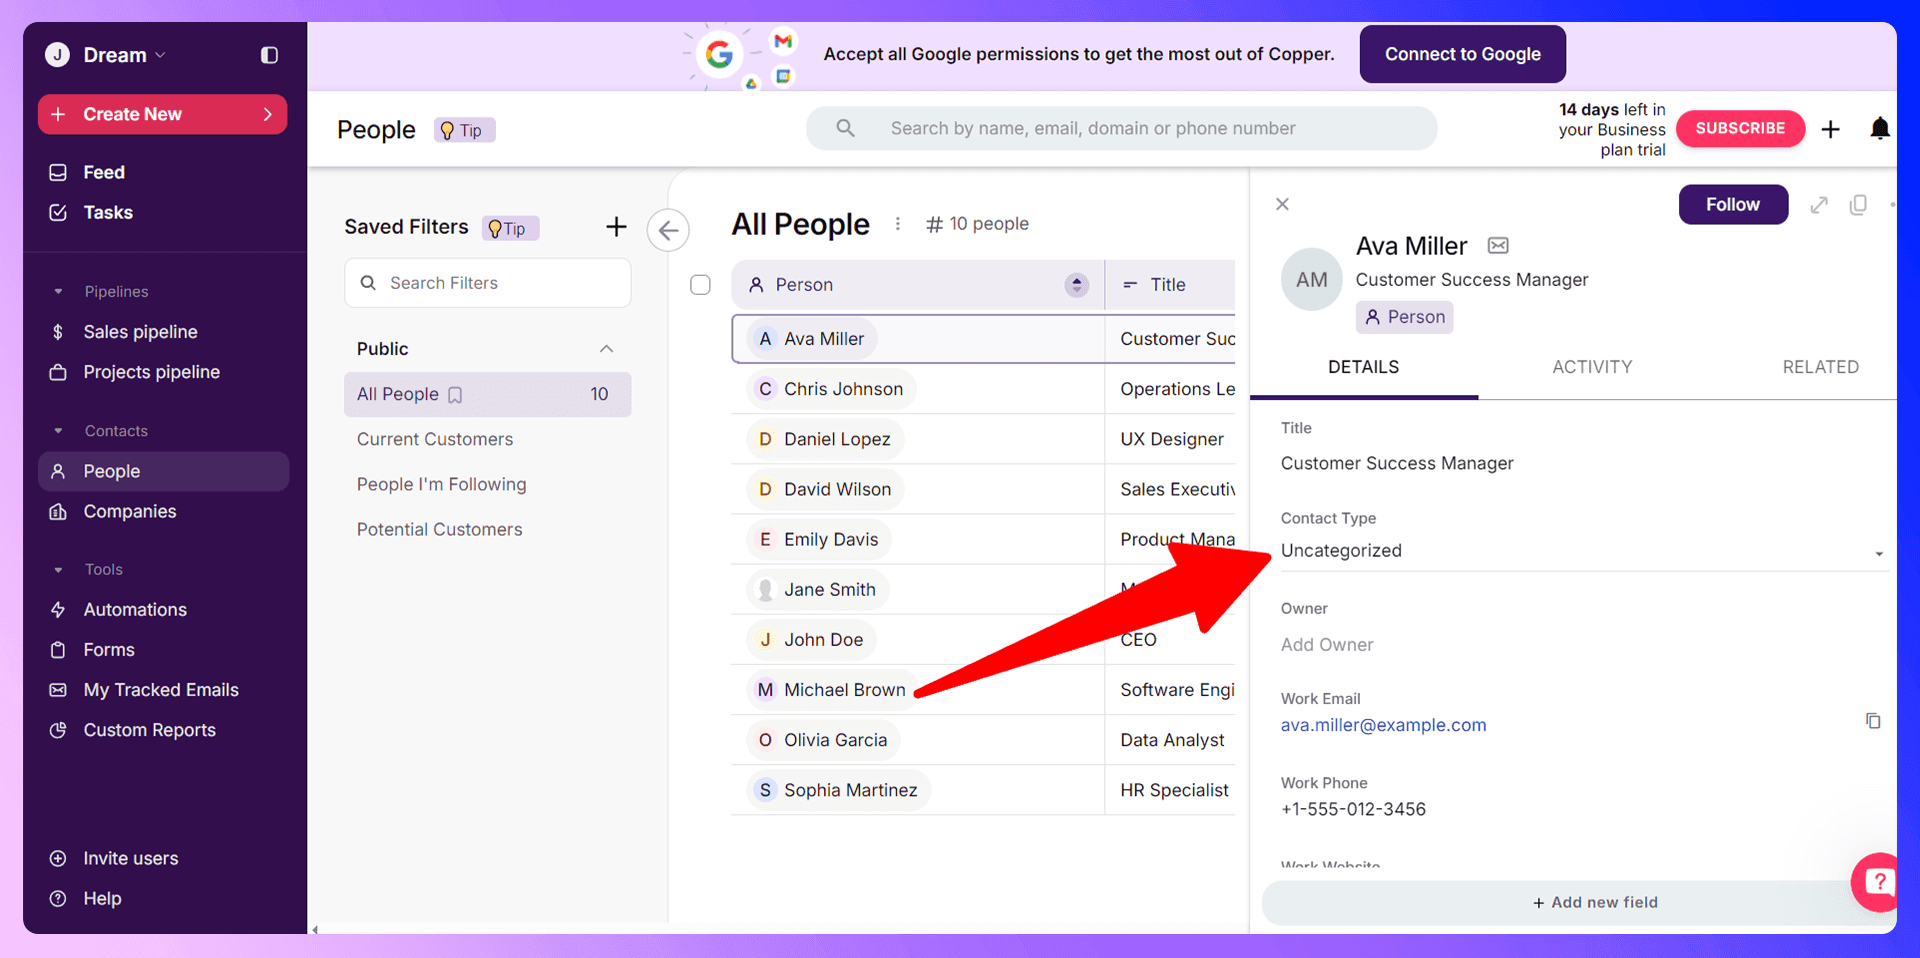Open Help in the sidebar

[x=102, y=898]
